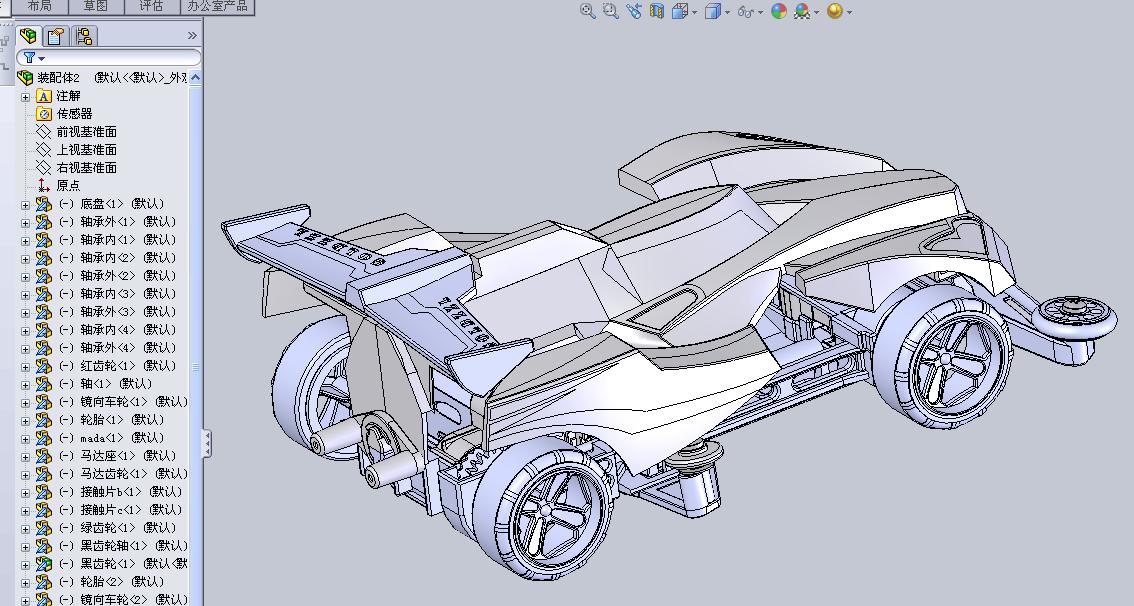Select 轮胎<2> component
Viewport: 1134px width, 606px height.
pyautogui.click(x=111, y=581)
